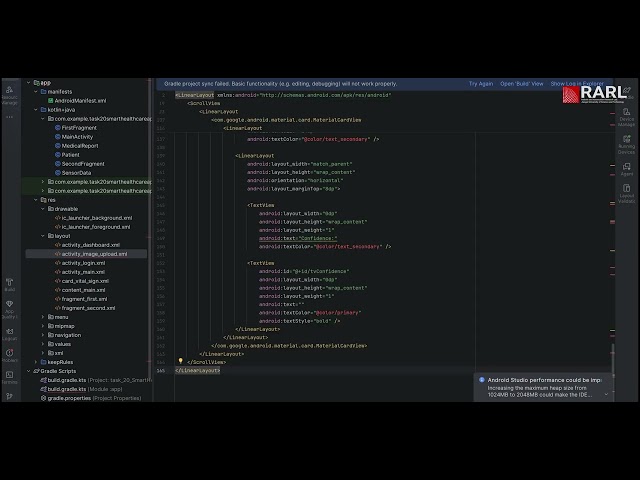
Task: Open the MedicalReport class
Action: [x=80, y=146]
